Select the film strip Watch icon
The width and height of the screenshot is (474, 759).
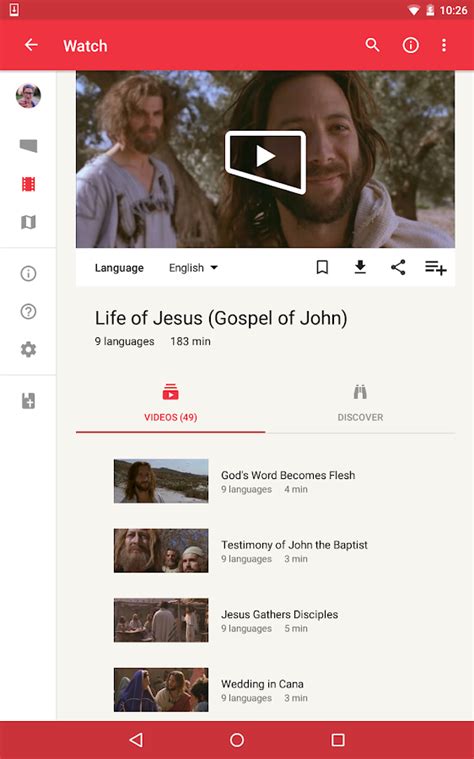click(28, 184)
